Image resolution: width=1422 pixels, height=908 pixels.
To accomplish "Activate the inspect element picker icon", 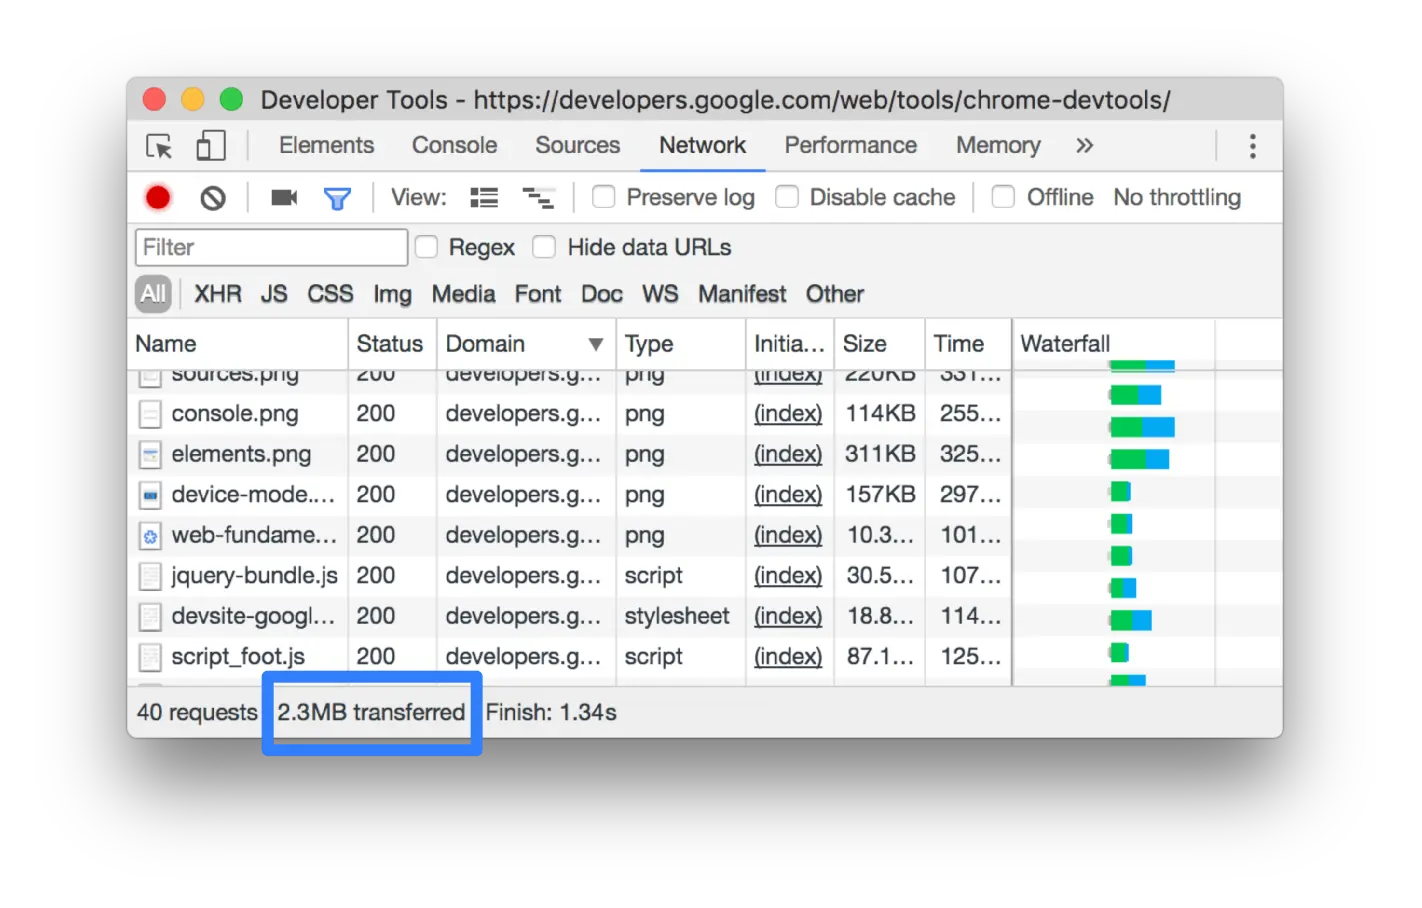I will click(159, 146).
